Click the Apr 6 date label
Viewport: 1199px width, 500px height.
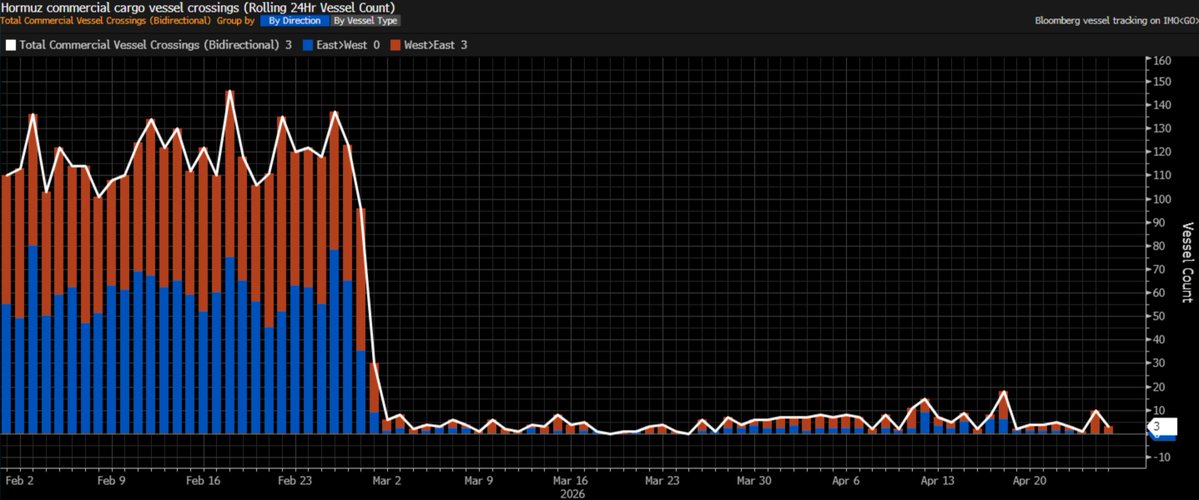click(845, 482)
